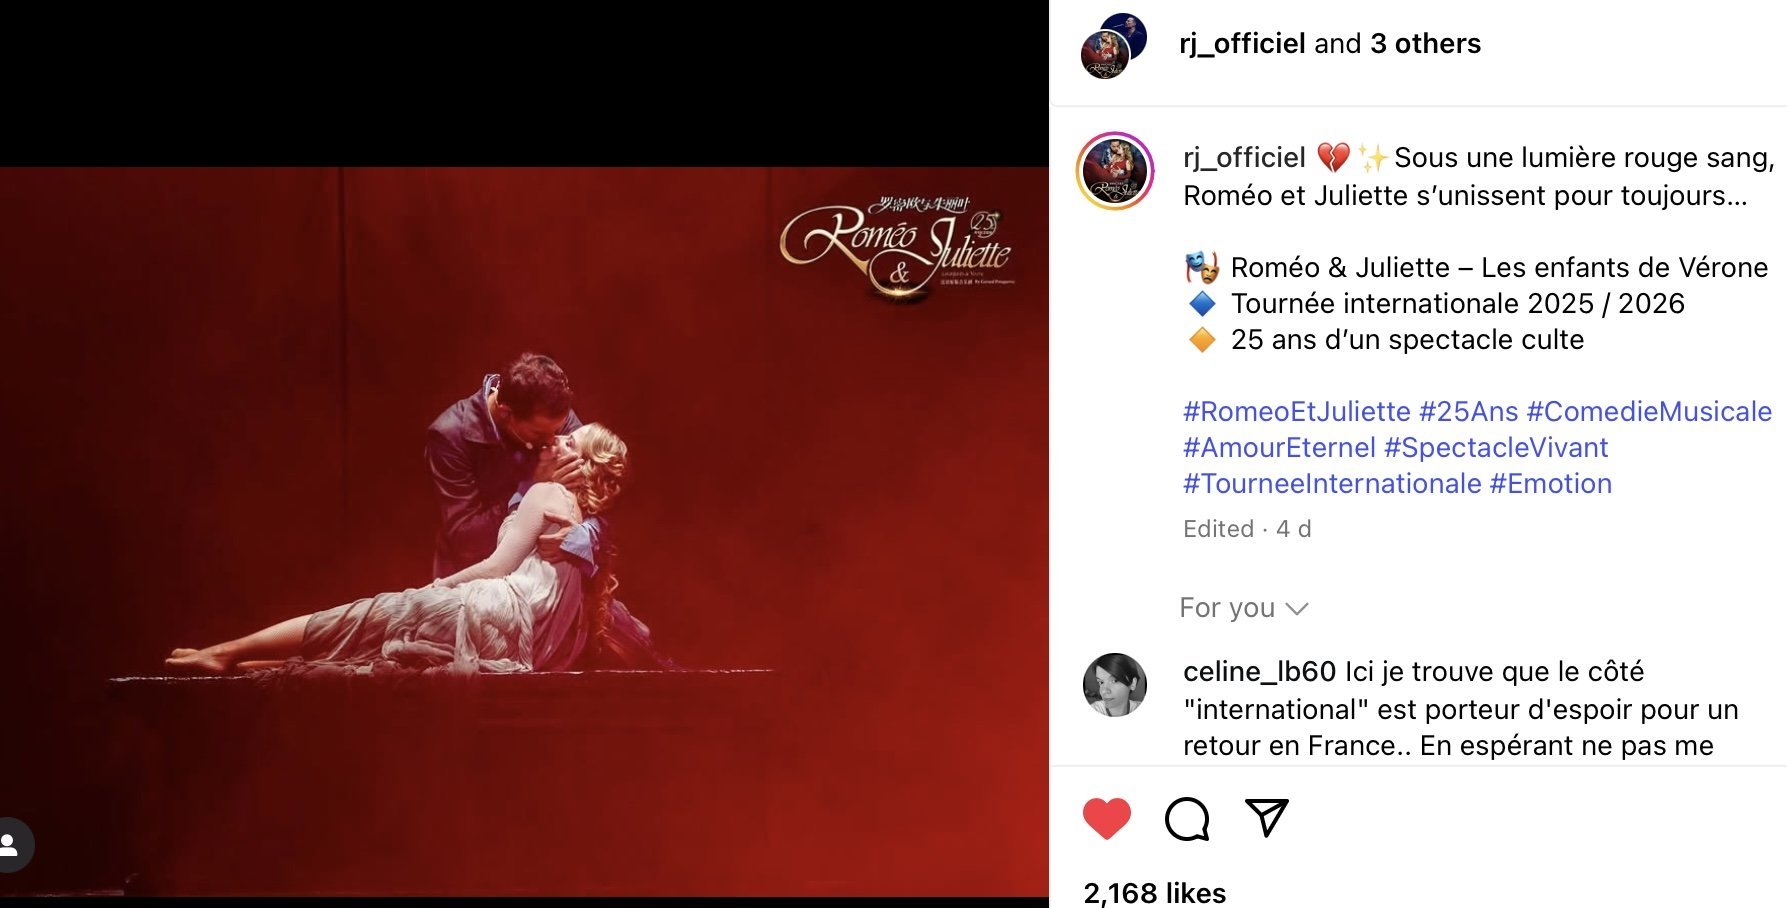
Task: Share post via paper plane icon
Action: tap(1266, 817)
